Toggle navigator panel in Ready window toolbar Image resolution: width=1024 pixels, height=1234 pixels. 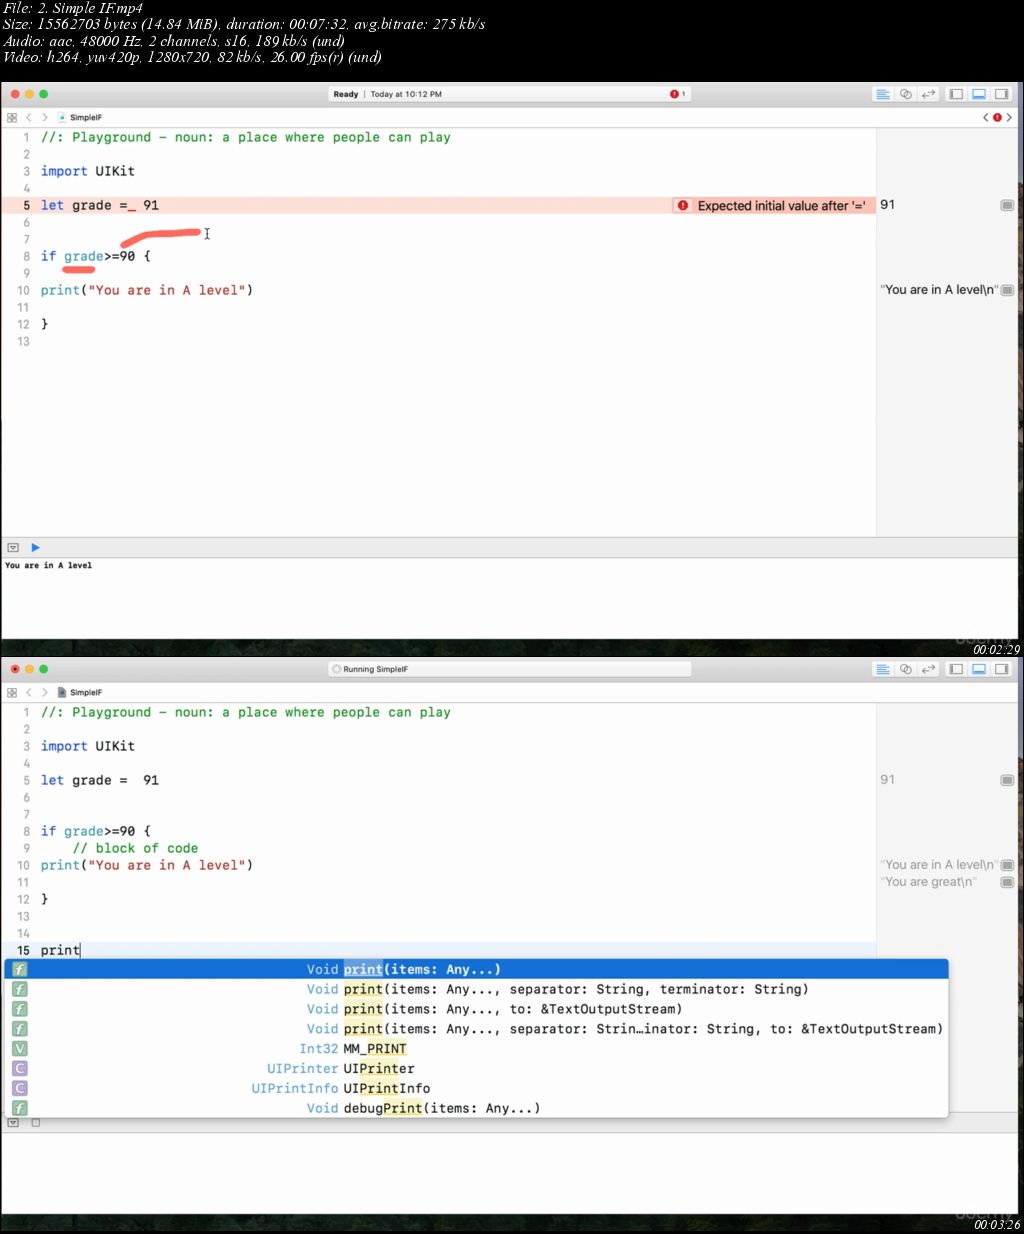[956, 94]
